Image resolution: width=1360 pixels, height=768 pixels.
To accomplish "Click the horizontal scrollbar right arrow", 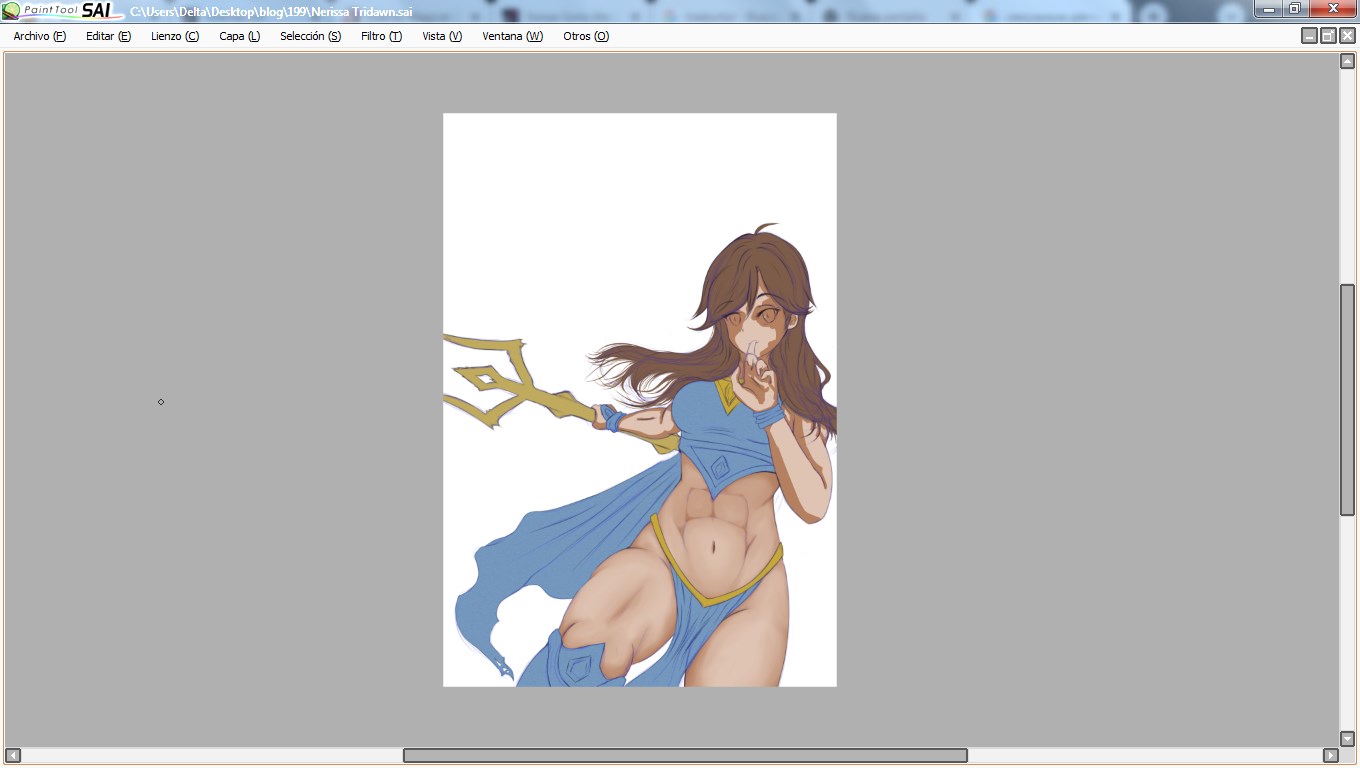I will [1331, 755].
